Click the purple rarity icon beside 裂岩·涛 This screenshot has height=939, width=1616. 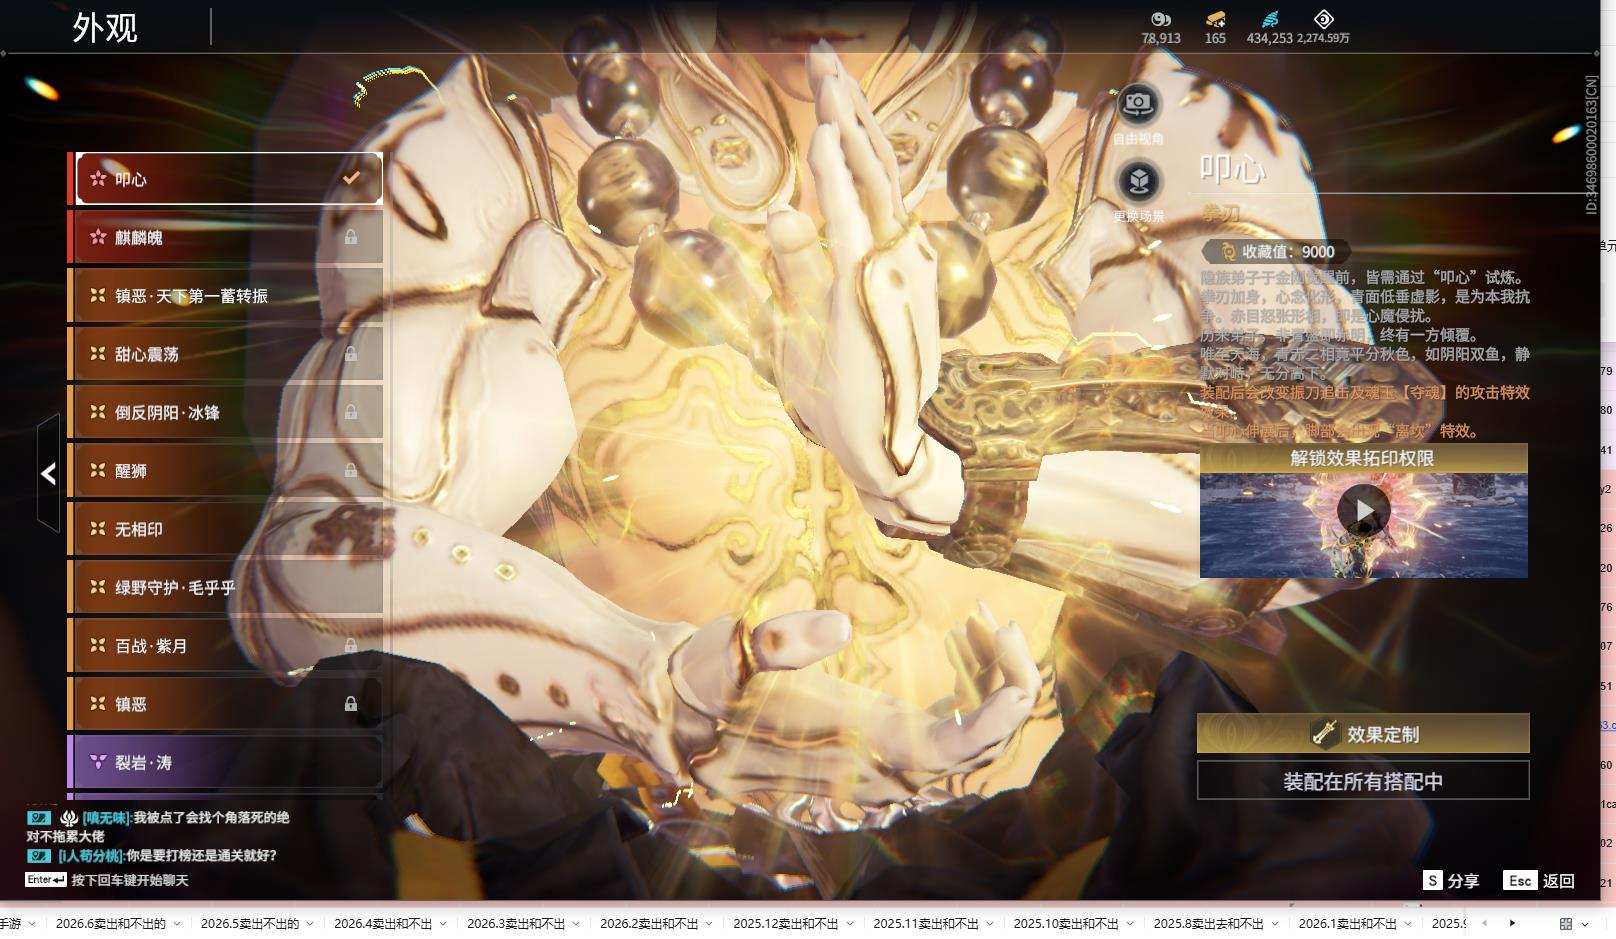(98, 761)
